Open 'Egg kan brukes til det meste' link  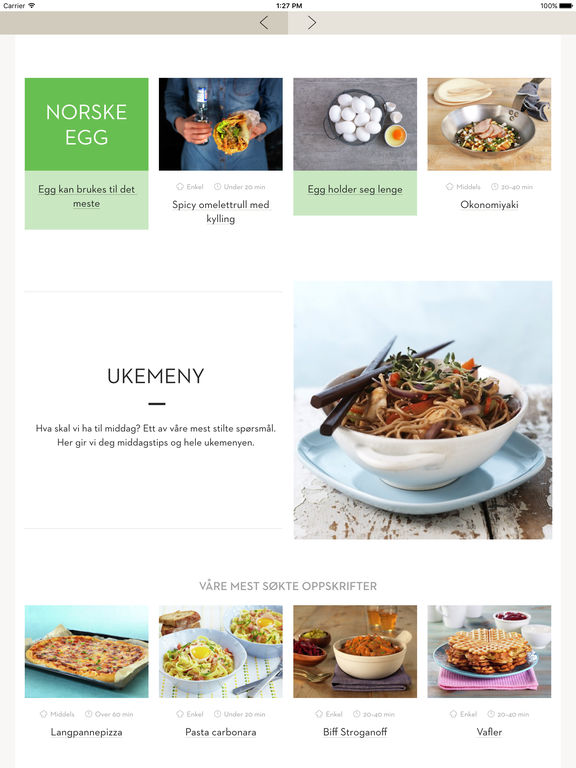(x=87, y=196)
